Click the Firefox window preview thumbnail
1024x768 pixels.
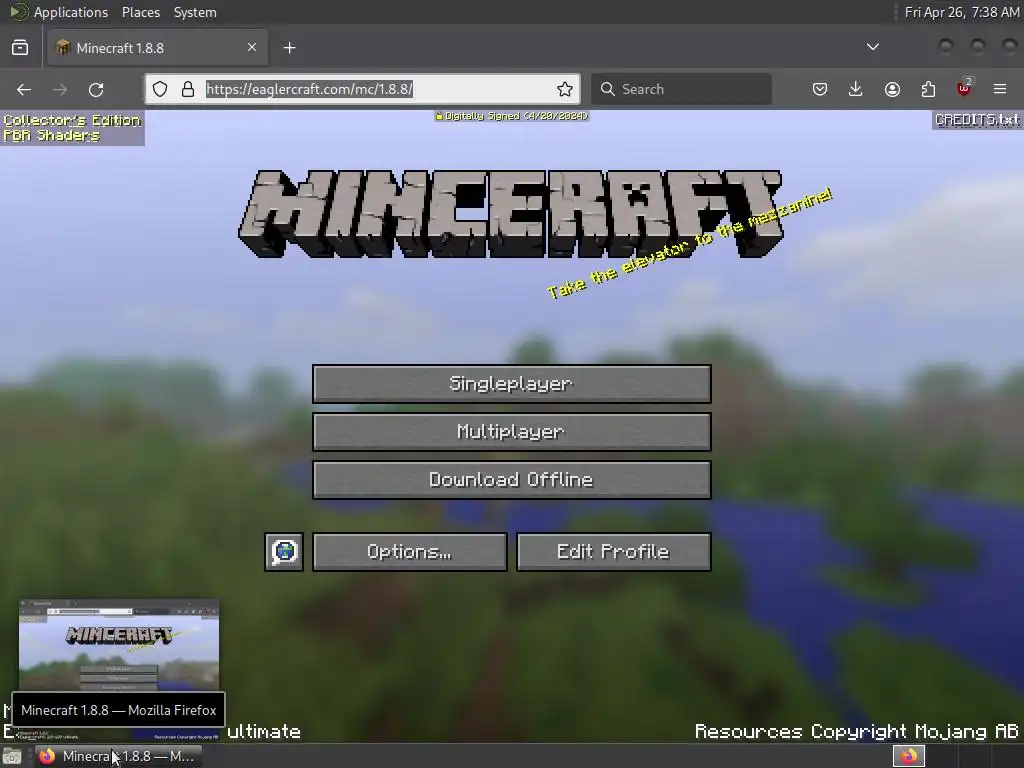coord(119,645)
